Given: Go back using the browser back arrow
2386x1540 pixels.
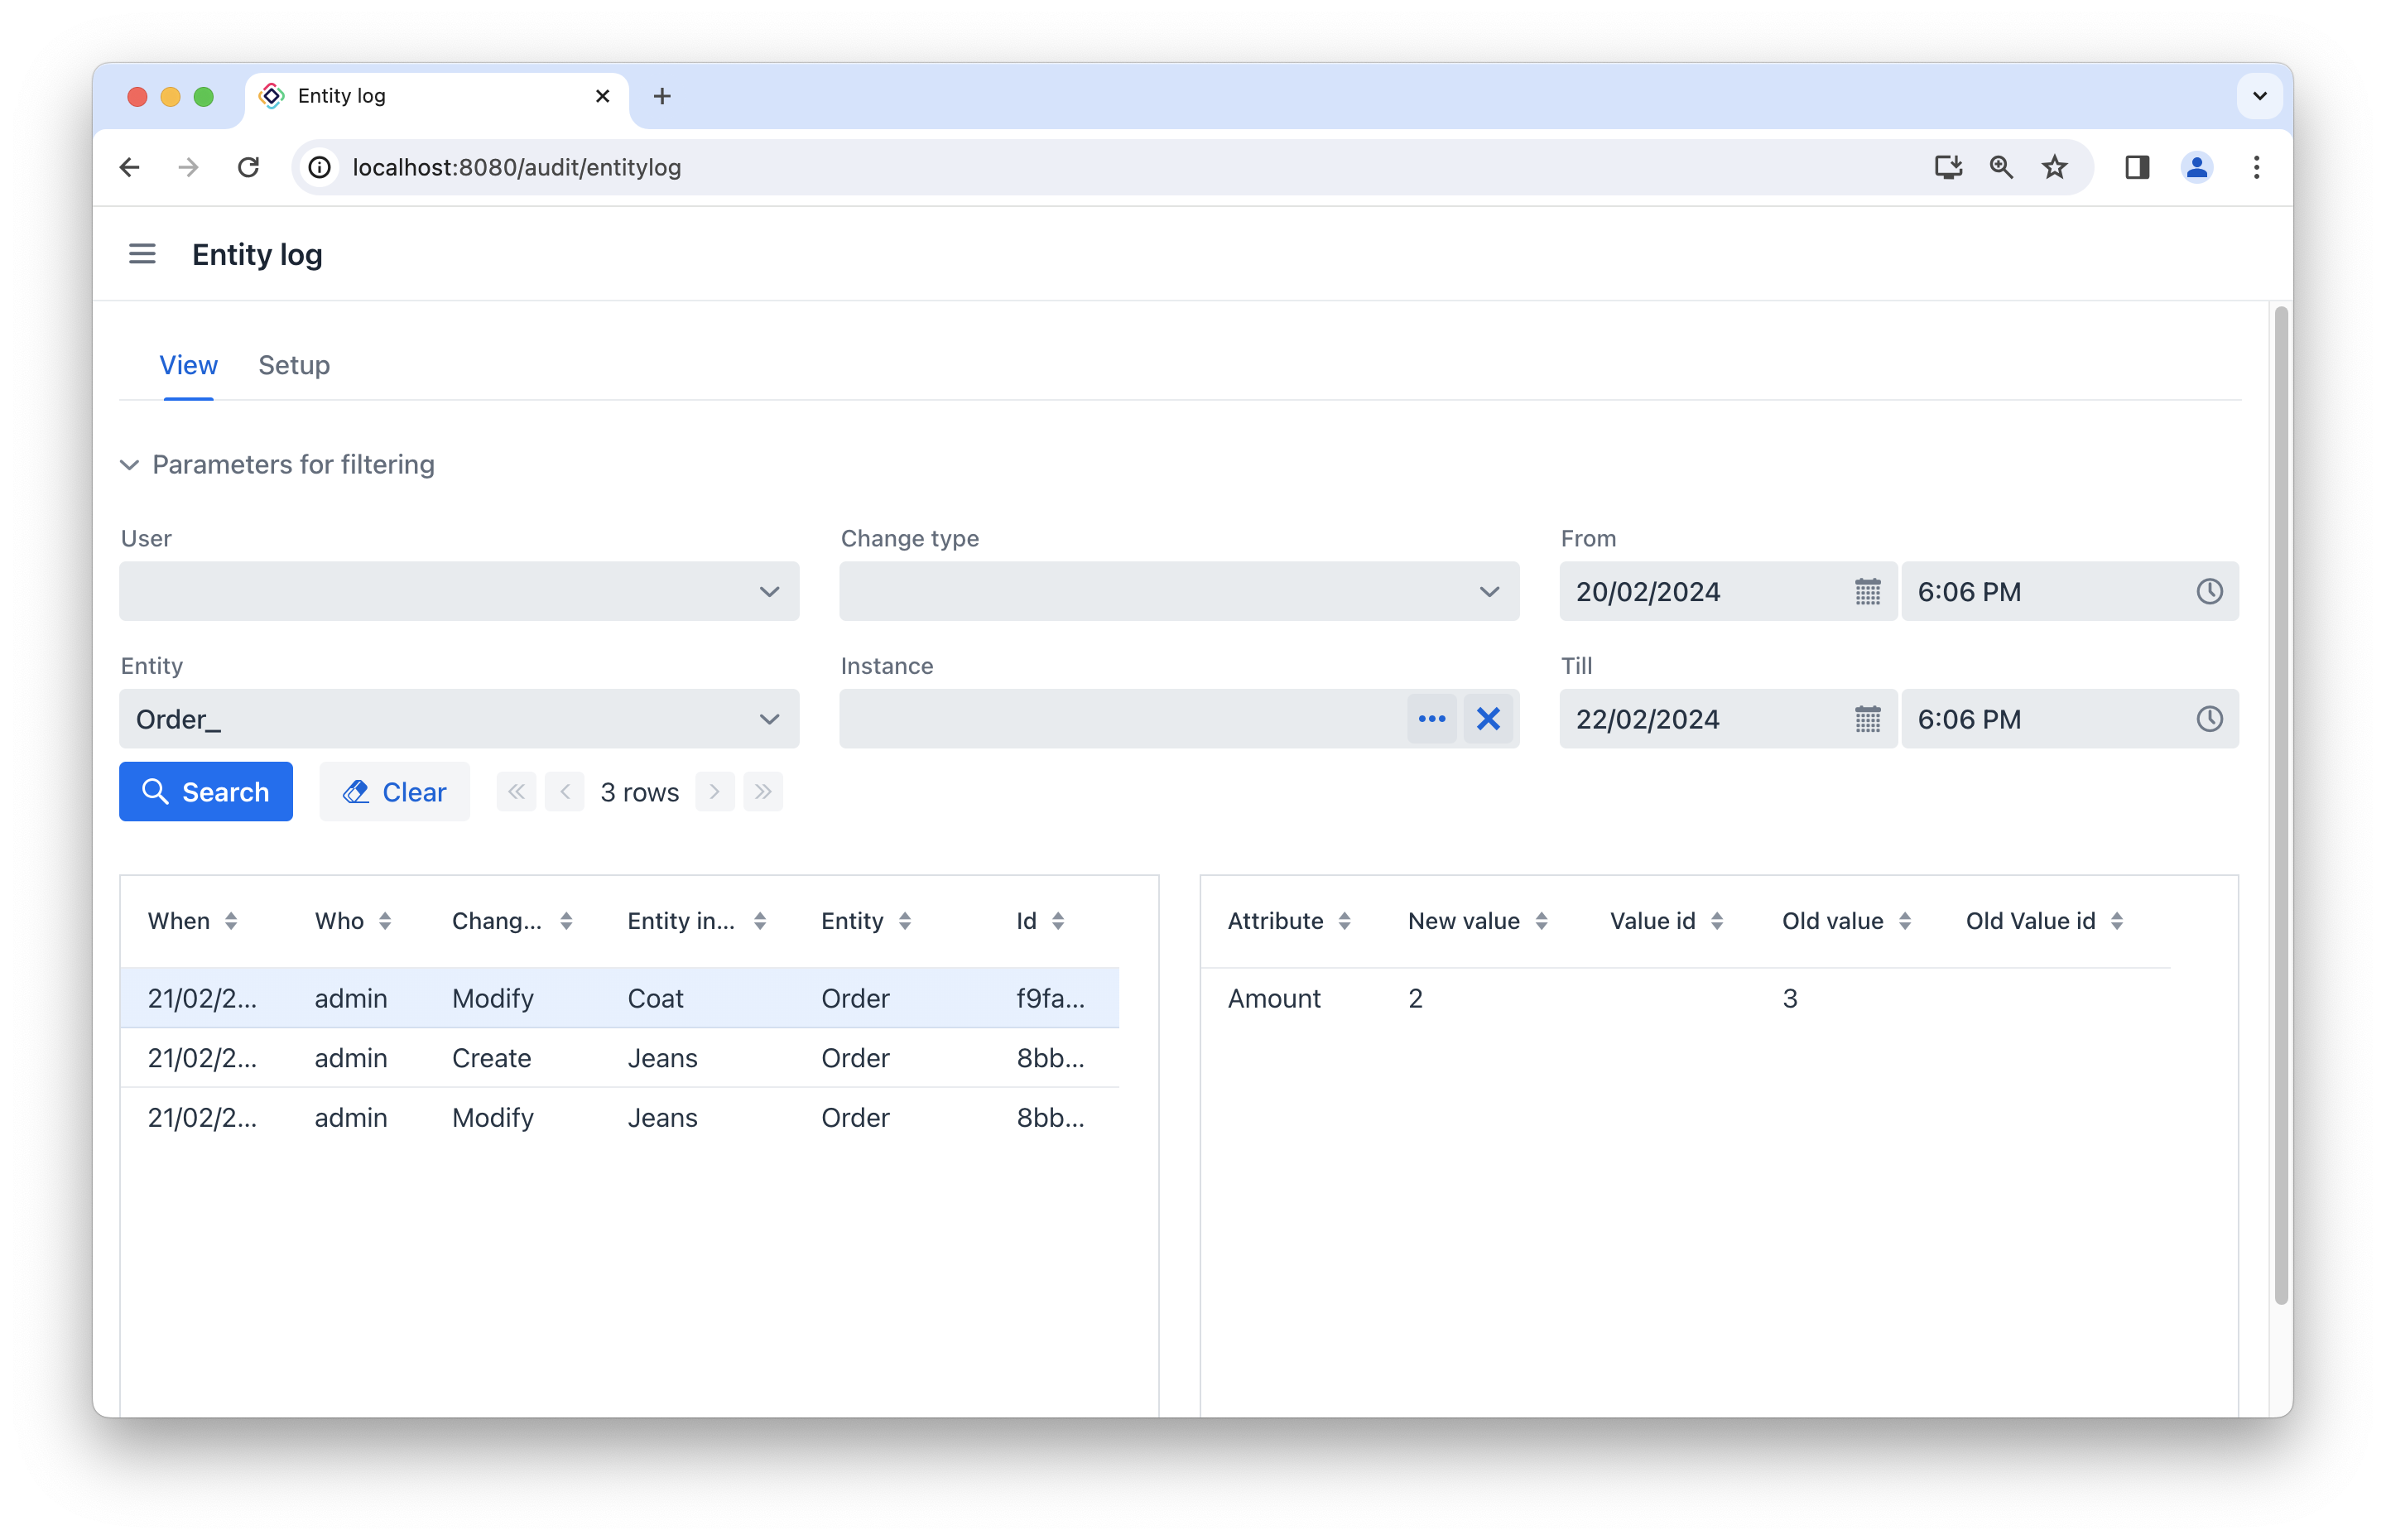Looking at the screenshot, I should pos(130,167).
